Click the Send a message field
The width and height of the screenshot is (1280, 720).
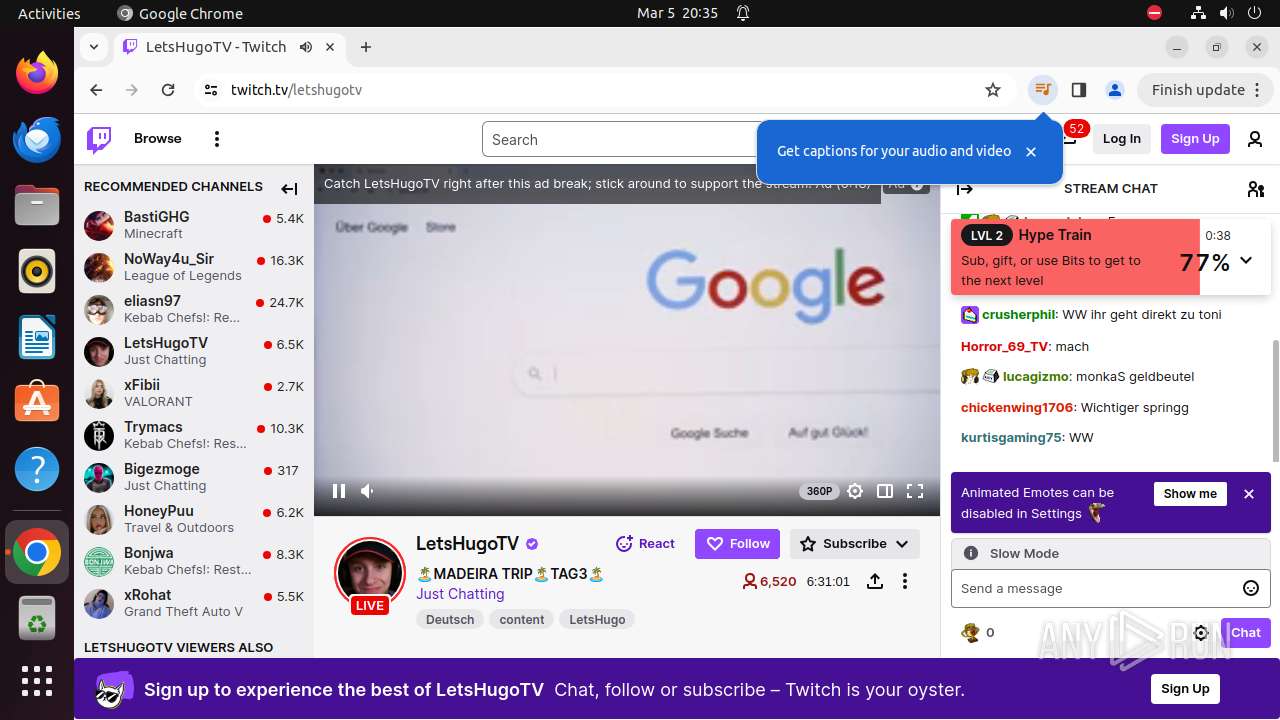tap(1110, 588)
